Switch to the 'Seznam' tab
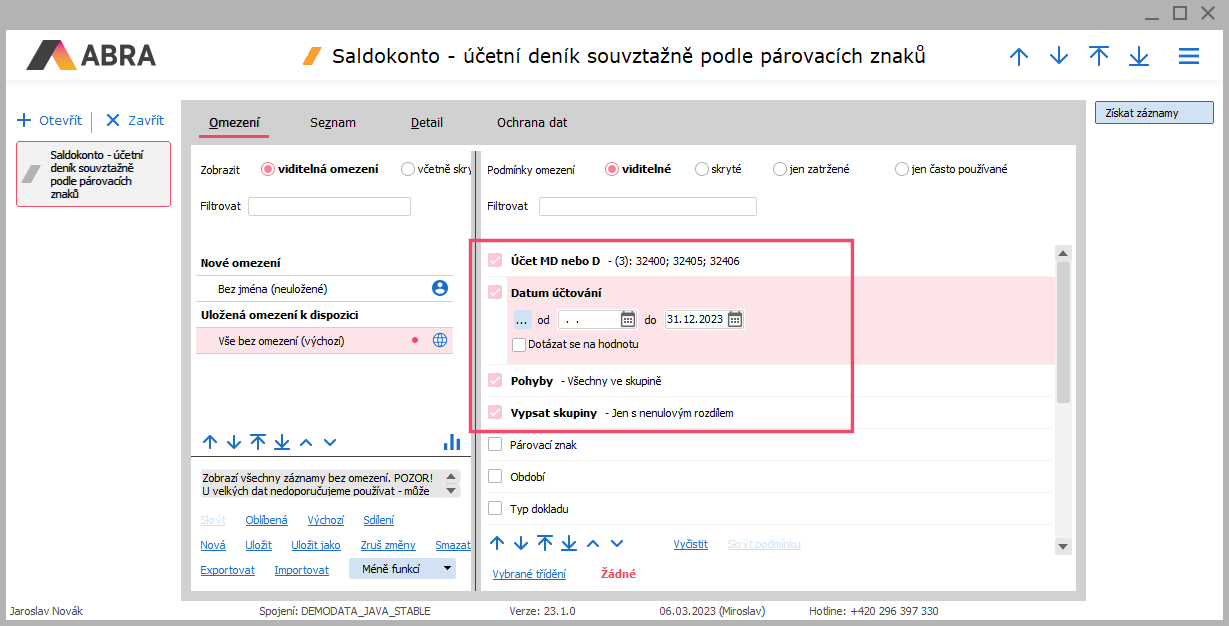 click(333, 123)
